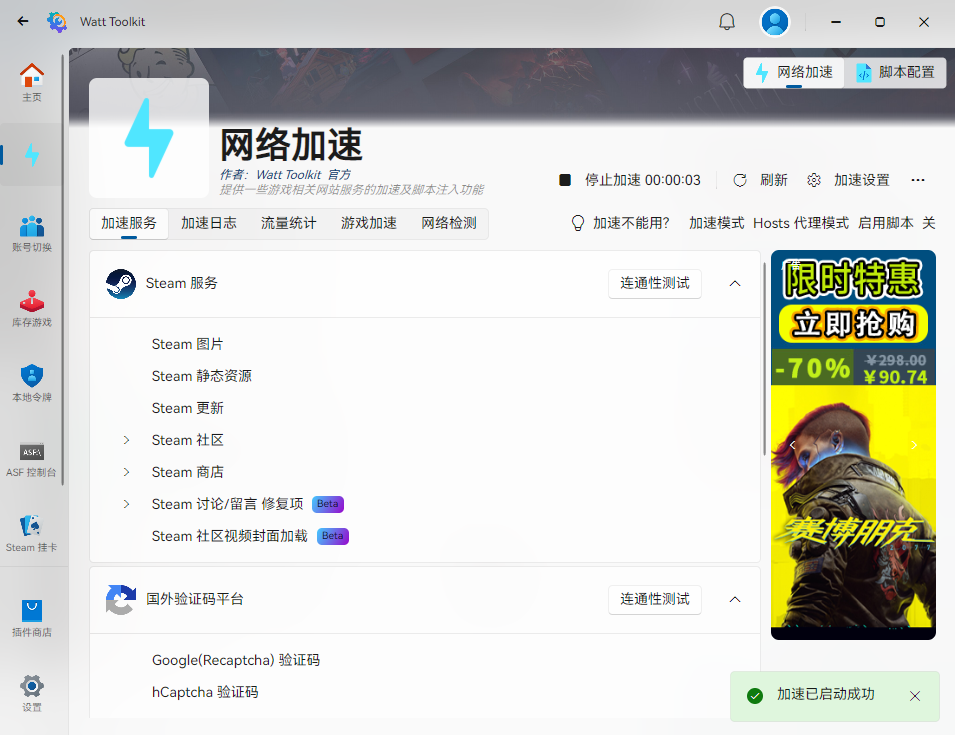
Task: Switch to the 脚本配置 top tab
Action: (x=895, y=73)
